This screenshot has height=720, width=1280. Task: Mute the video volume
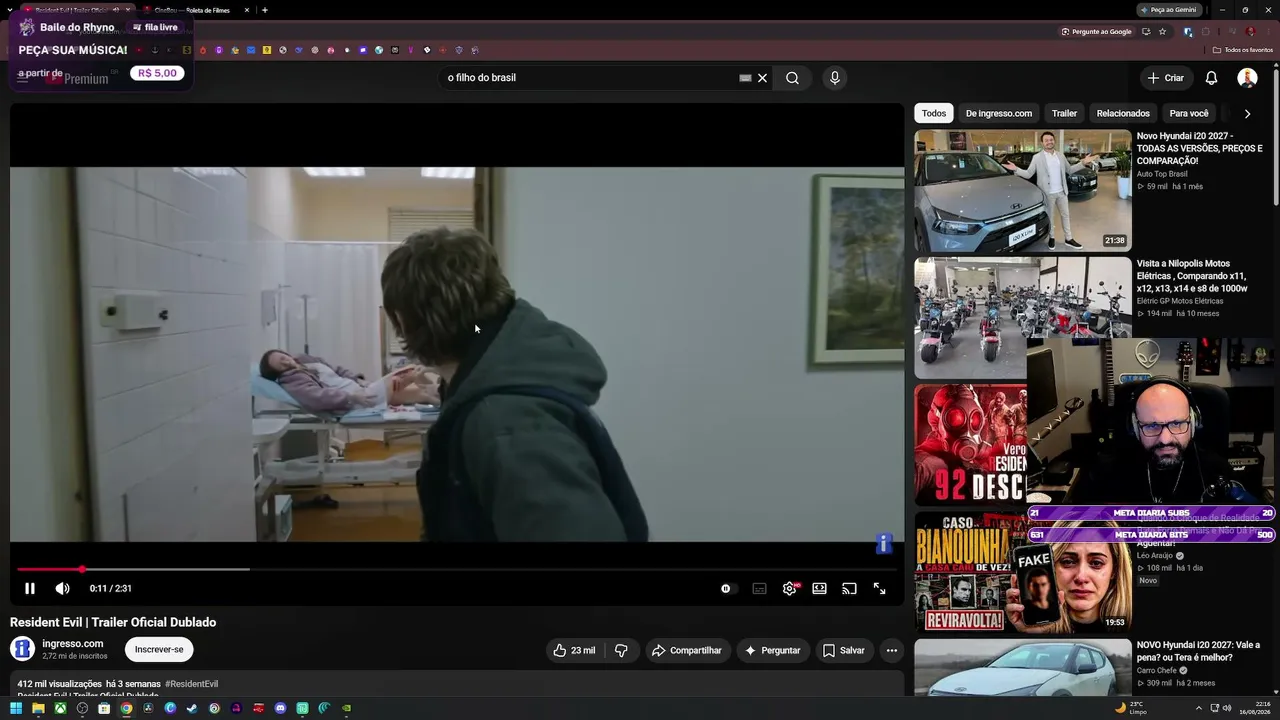pyautogui.click(x=62, y=589)
